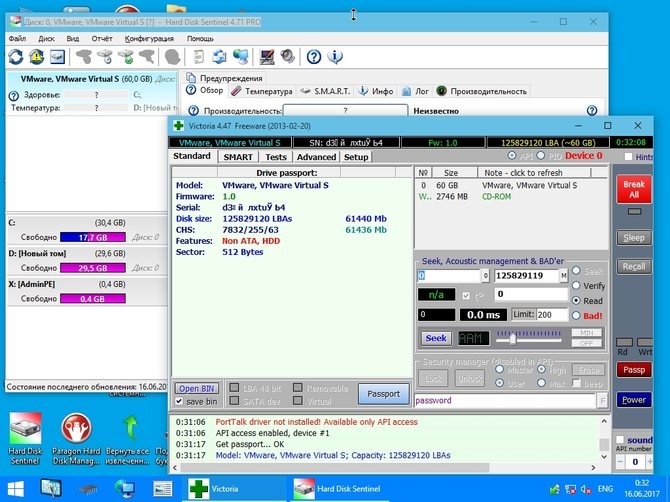
Task: Click the Open BIN button
Action: (x=197, y=388)
